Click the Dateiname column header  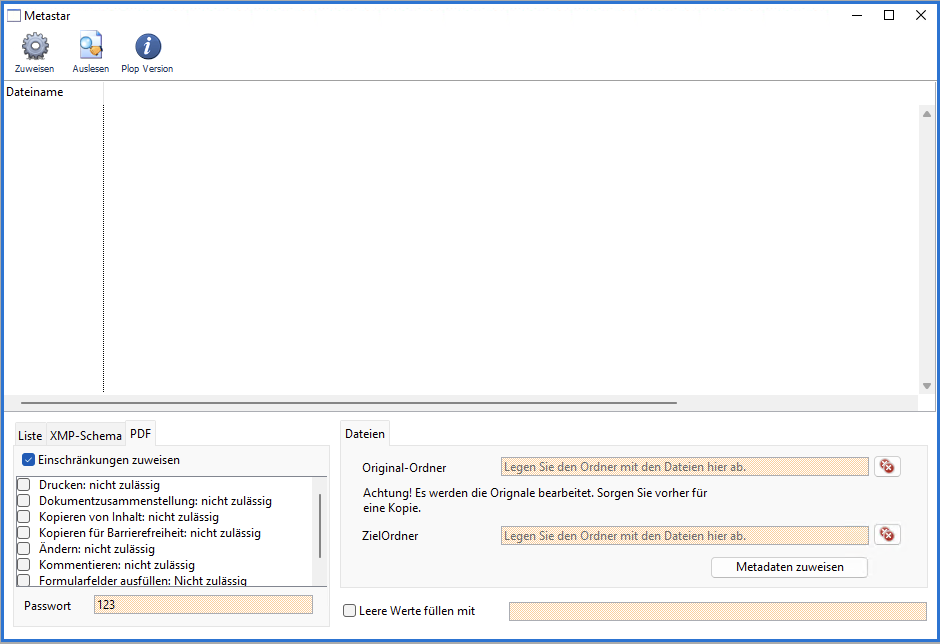click(52, 92)
